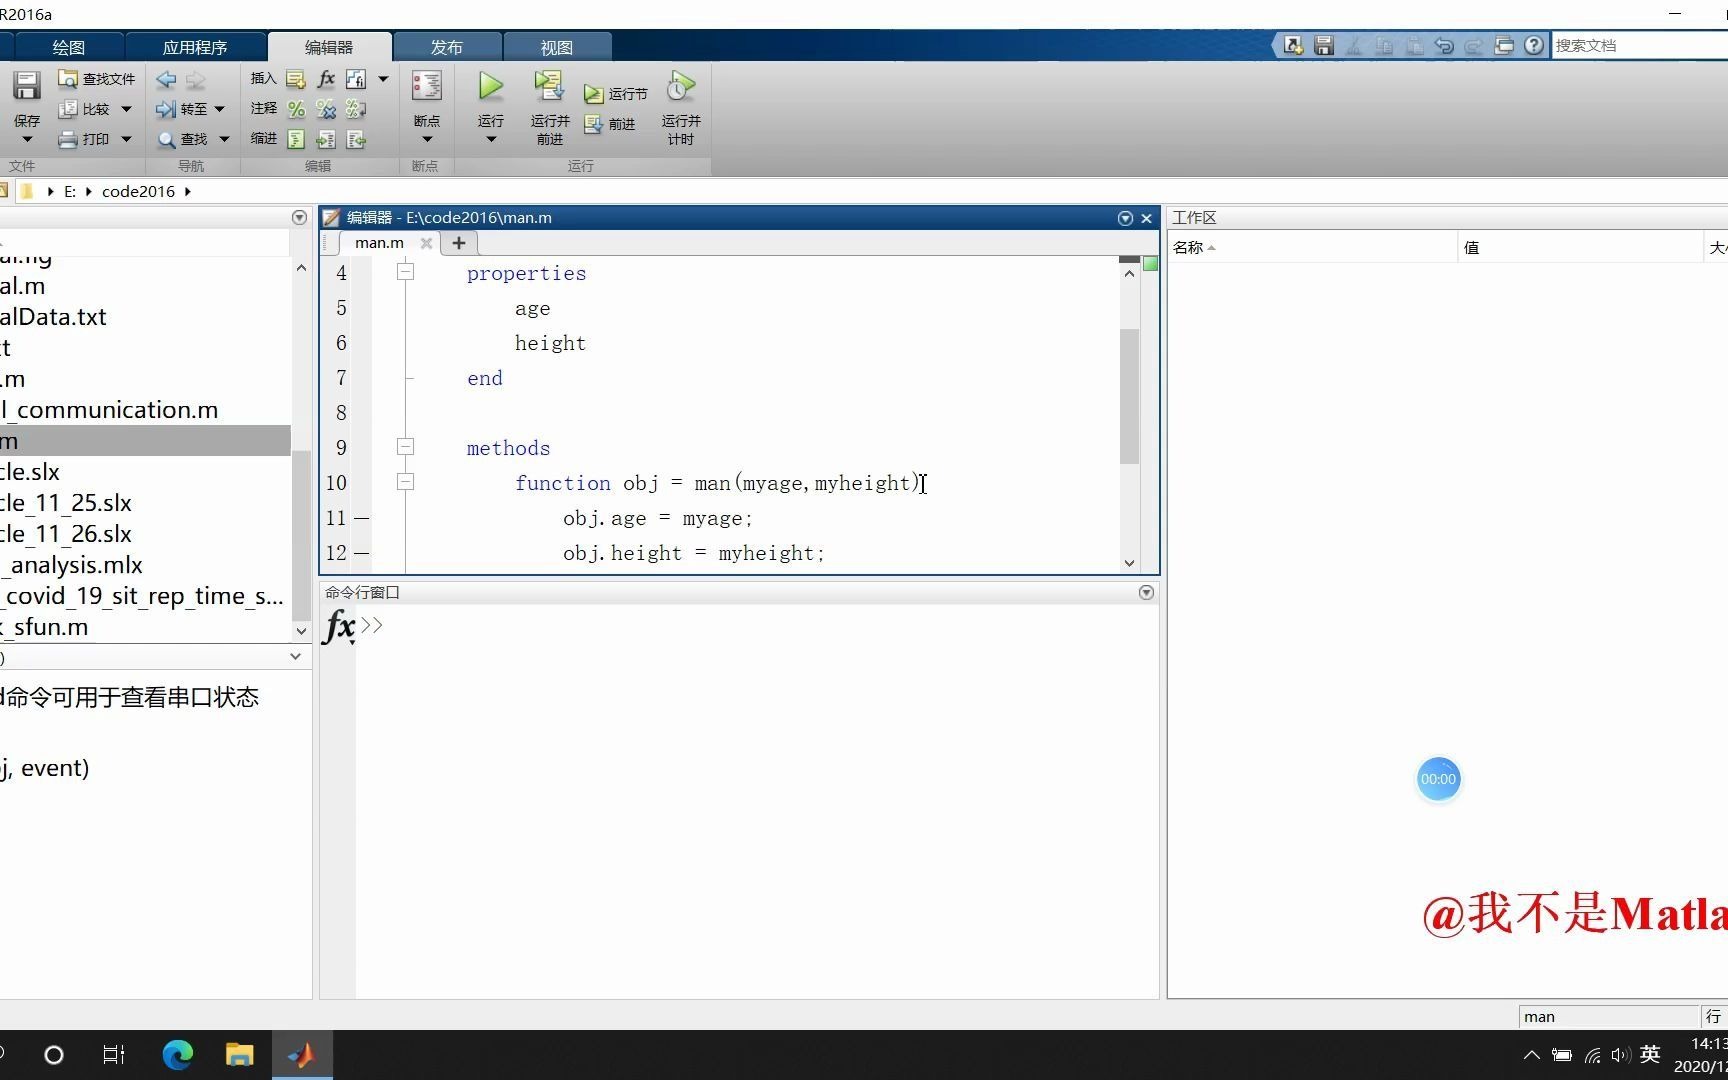Select the 编辑器 (Editor) tab
This screenshot has width=1728, height=1080.
click(x=329, y=47)
